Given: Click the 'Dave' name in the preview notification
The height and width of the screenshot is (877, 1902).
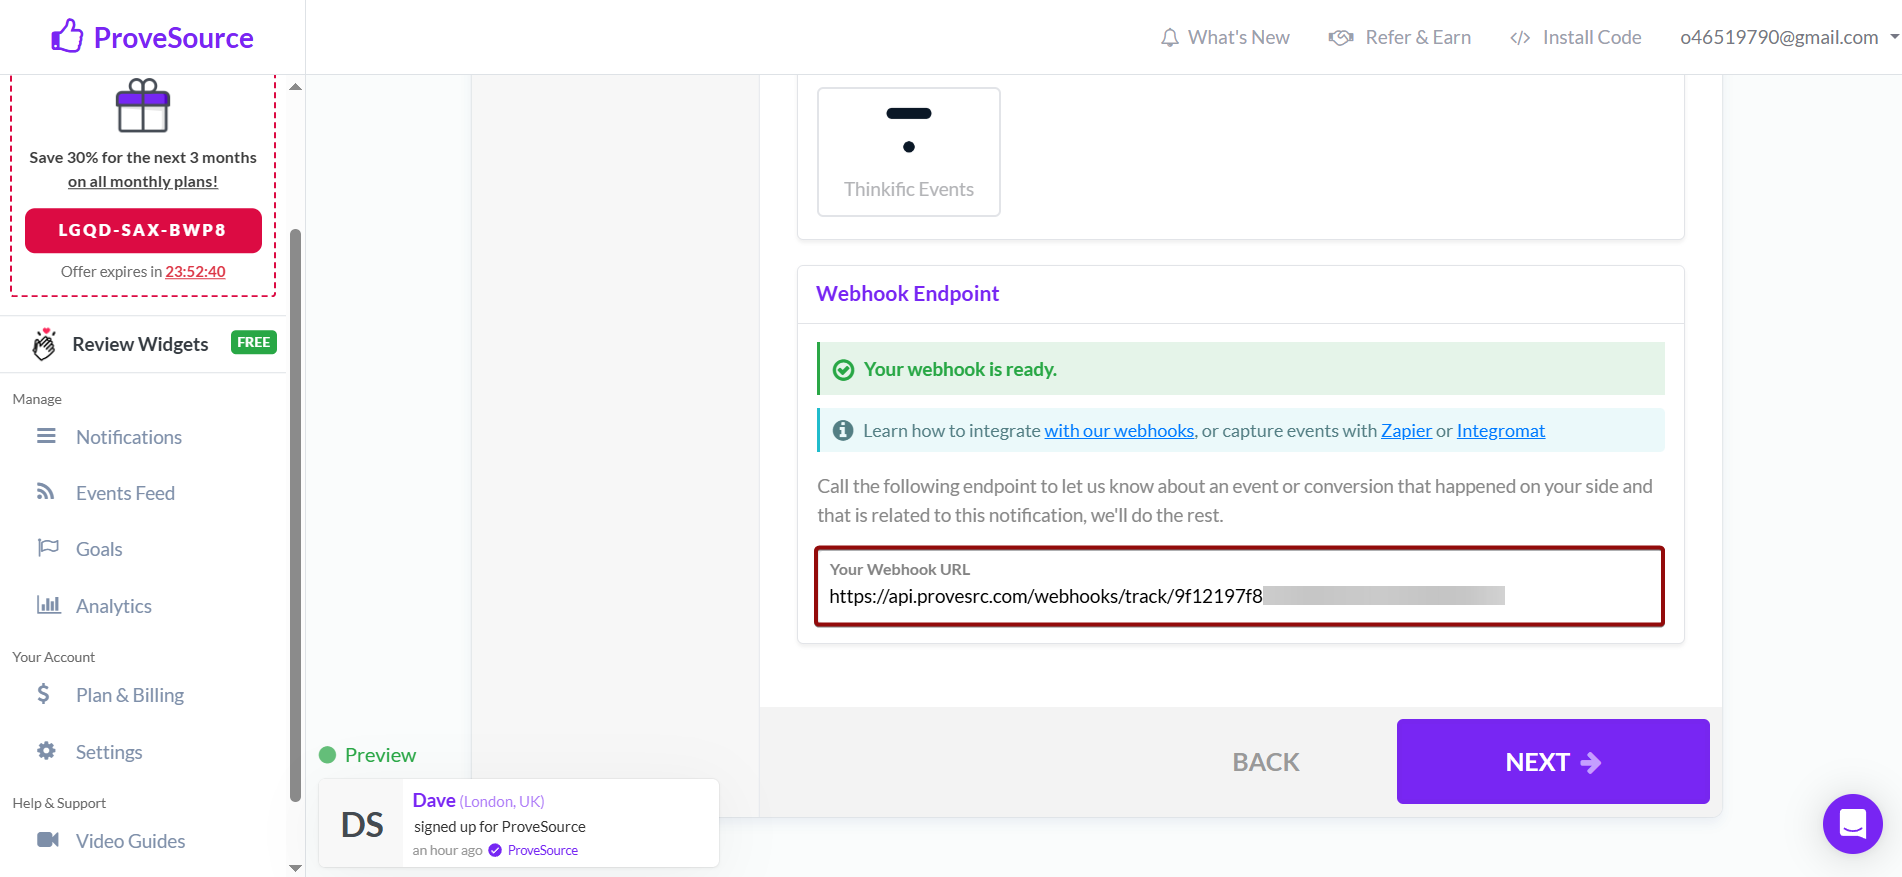Looking at the screenshot, I should (x=434, y=800).
